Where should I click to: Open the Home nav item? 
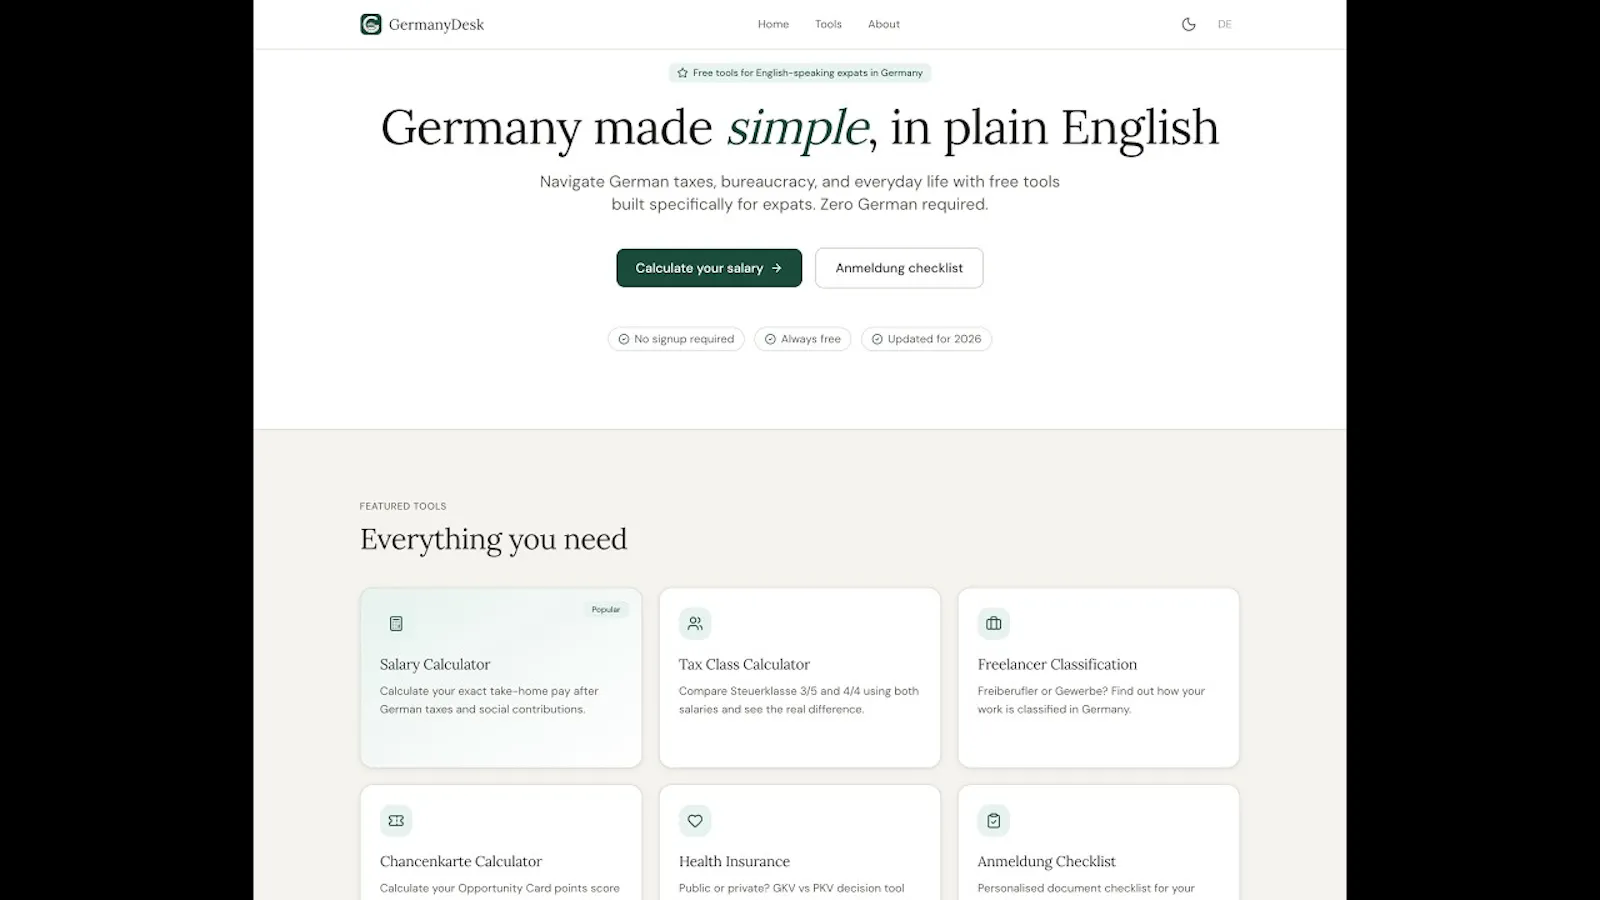pos(773,24)
